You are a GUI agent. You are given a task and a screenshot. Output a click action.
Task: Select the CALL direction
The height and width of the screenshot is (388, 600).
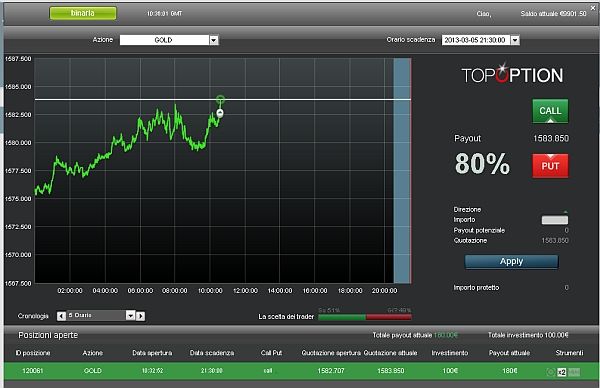[550, 111]
